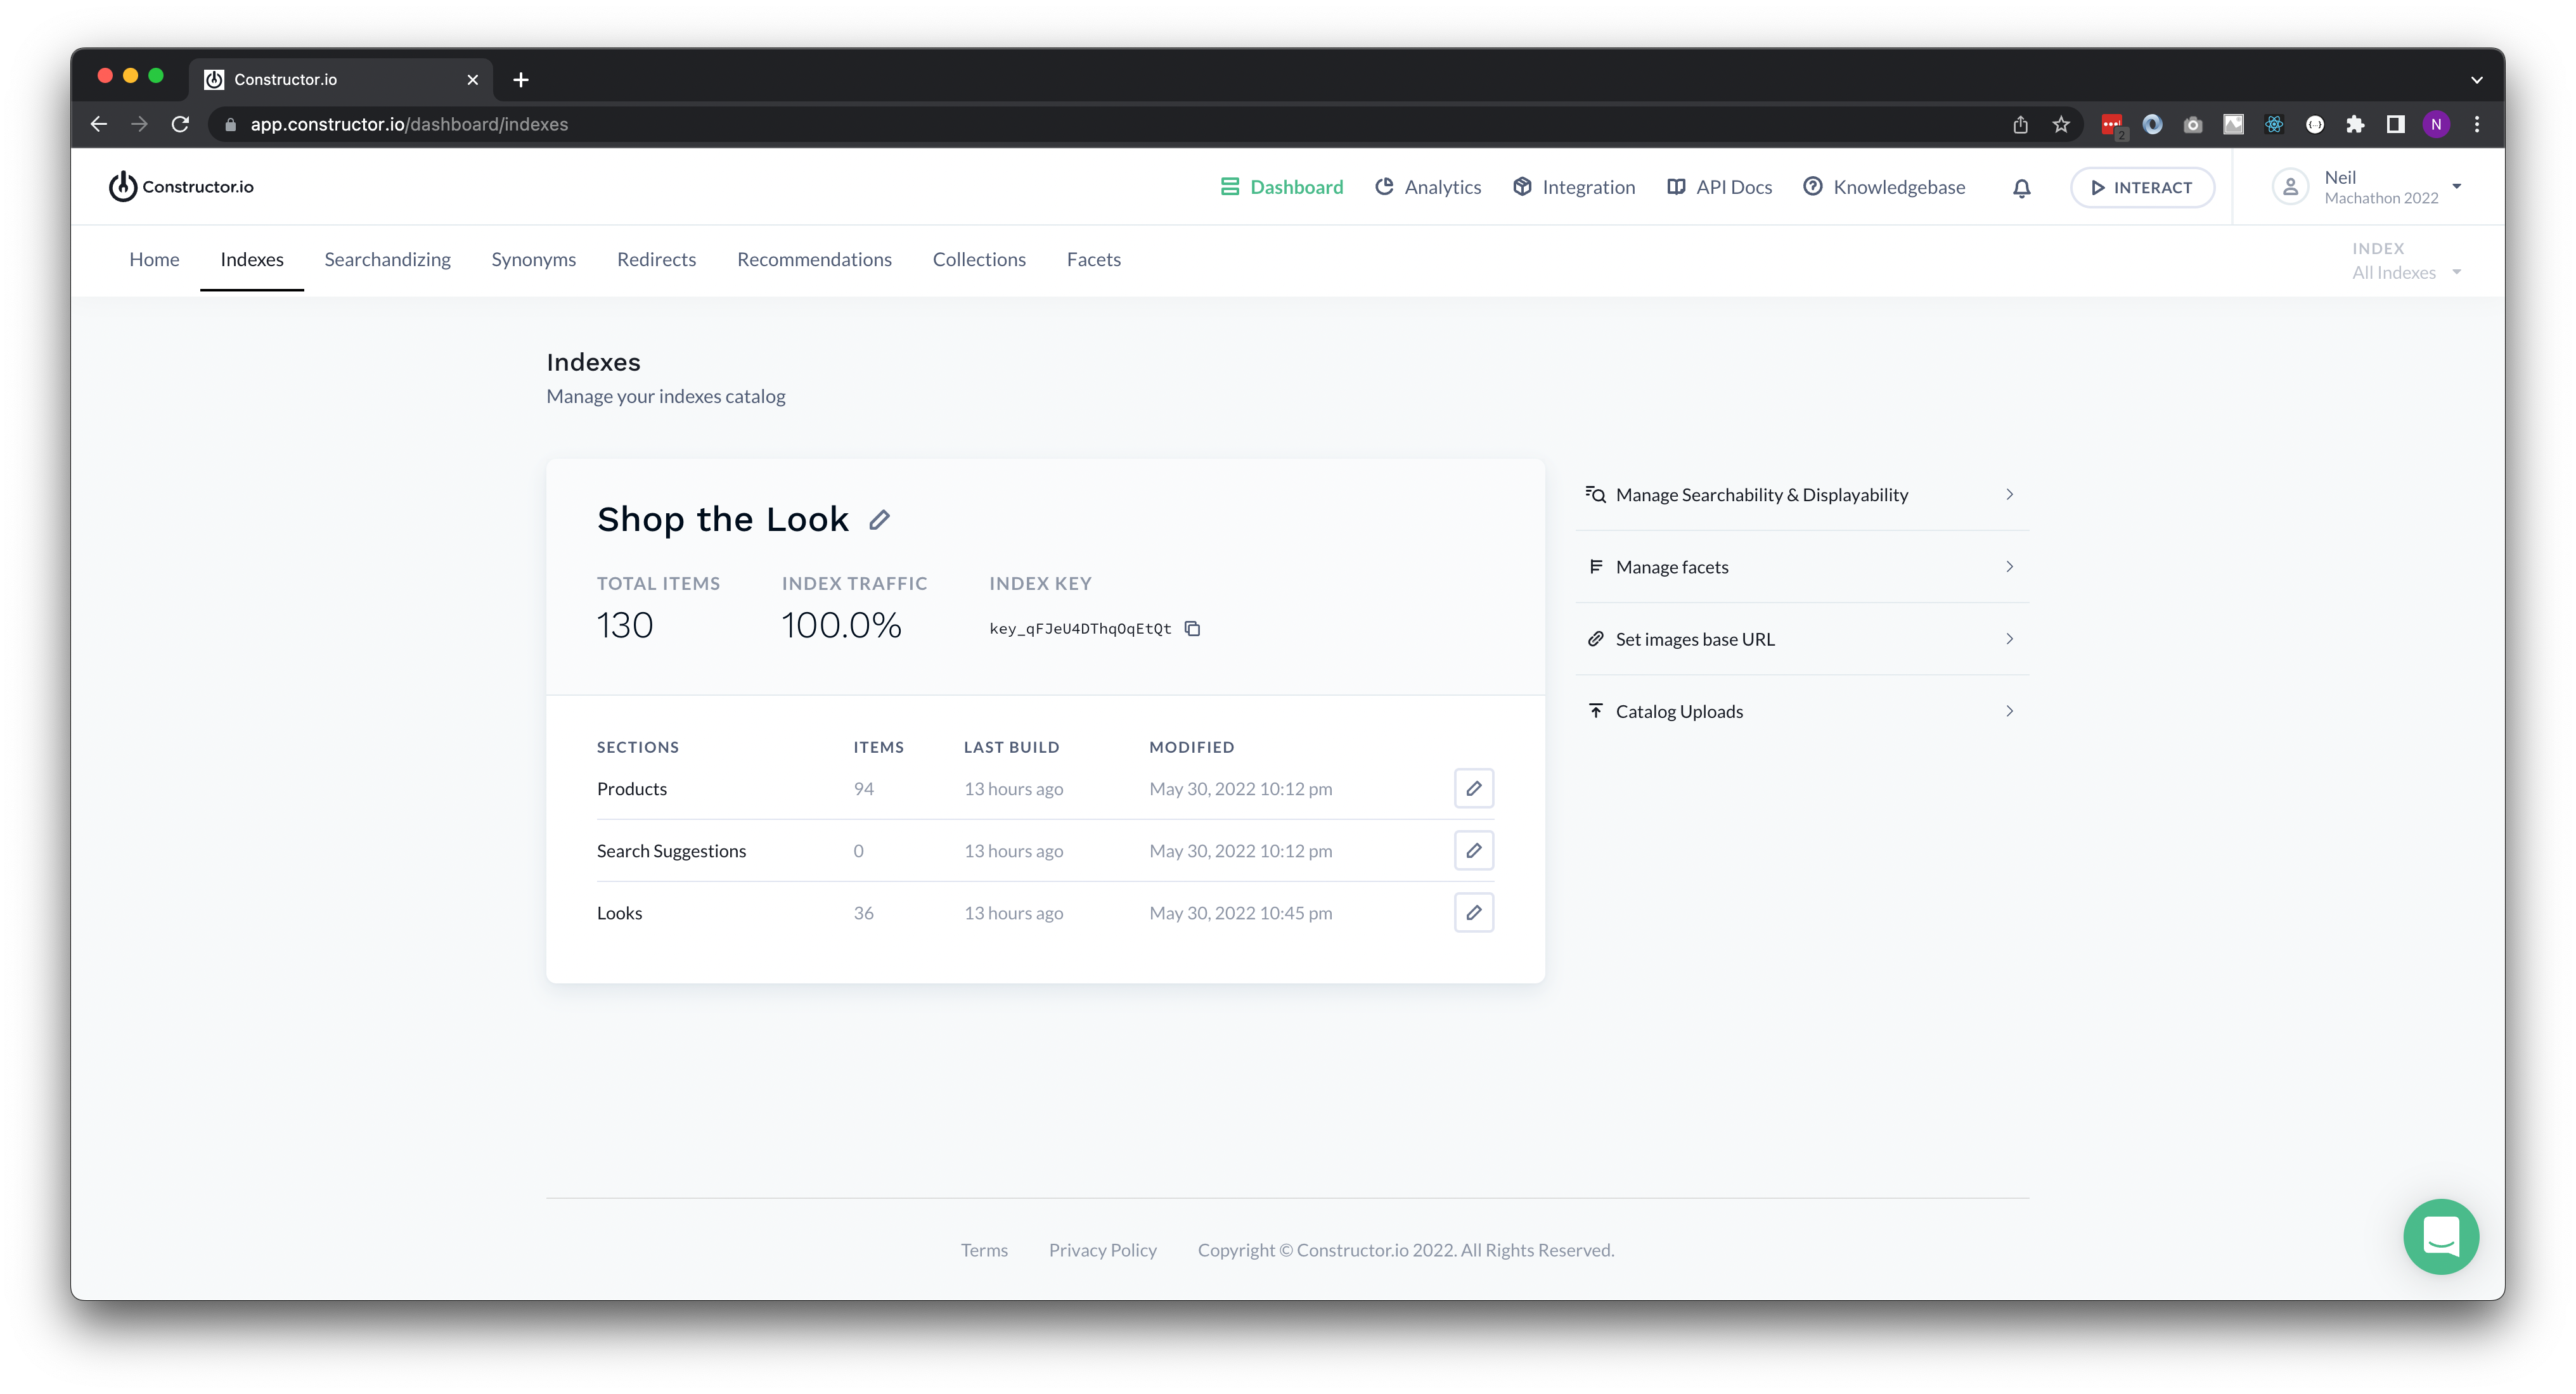Image resolution: width=2576 pixels, height=1394 pixels.
Task: Click the browser share icon
Action: [2021, 124]
